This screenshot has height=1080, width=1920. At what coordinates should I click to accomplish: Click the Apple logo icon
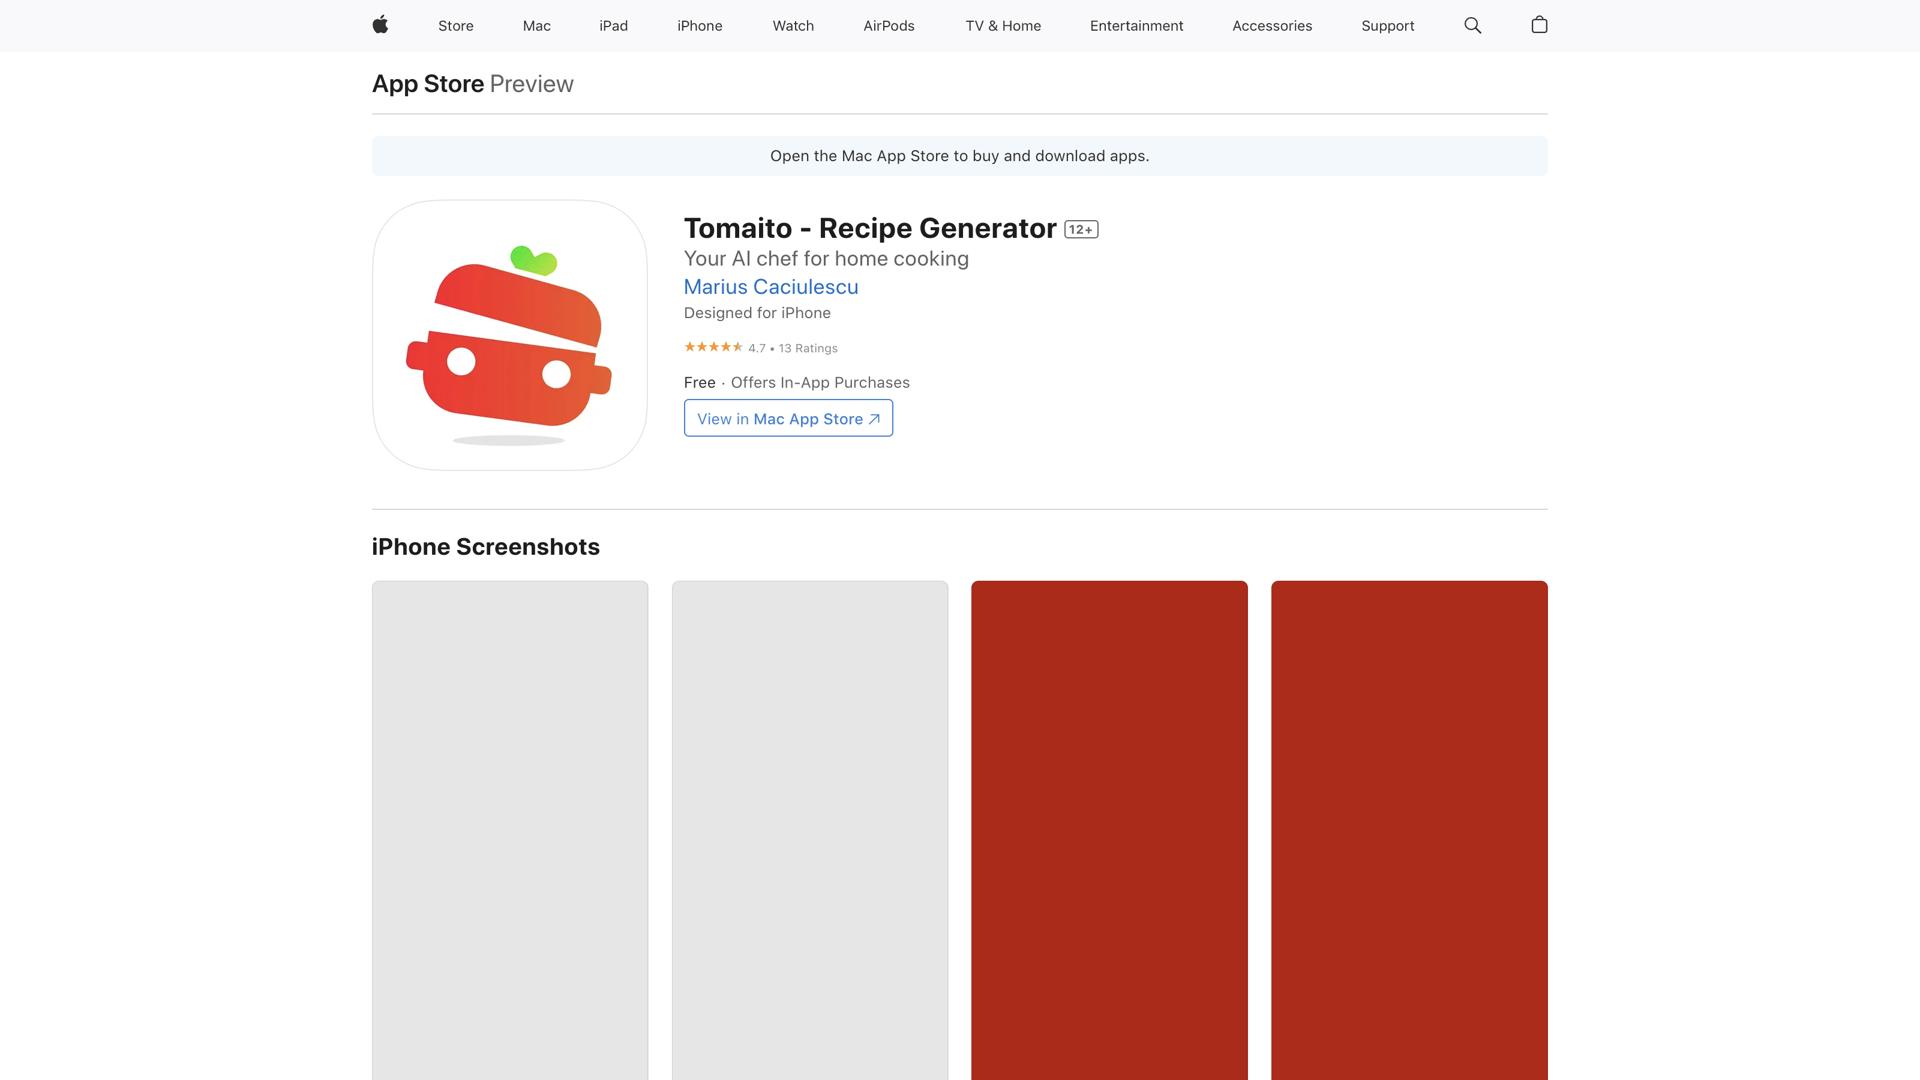pos(380,25)
